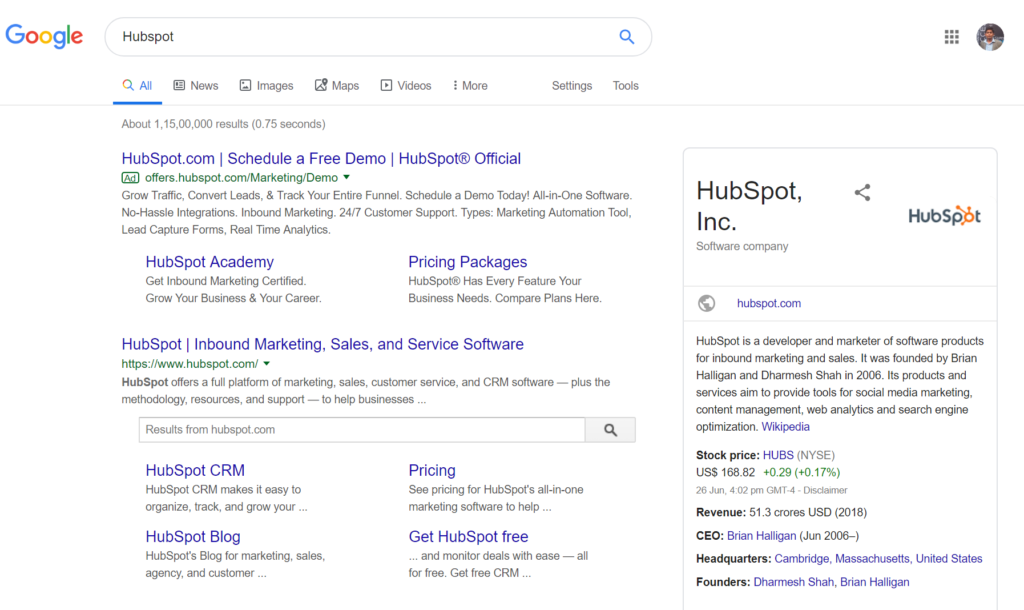Click the Wikipedia link in description

point(785,426)
